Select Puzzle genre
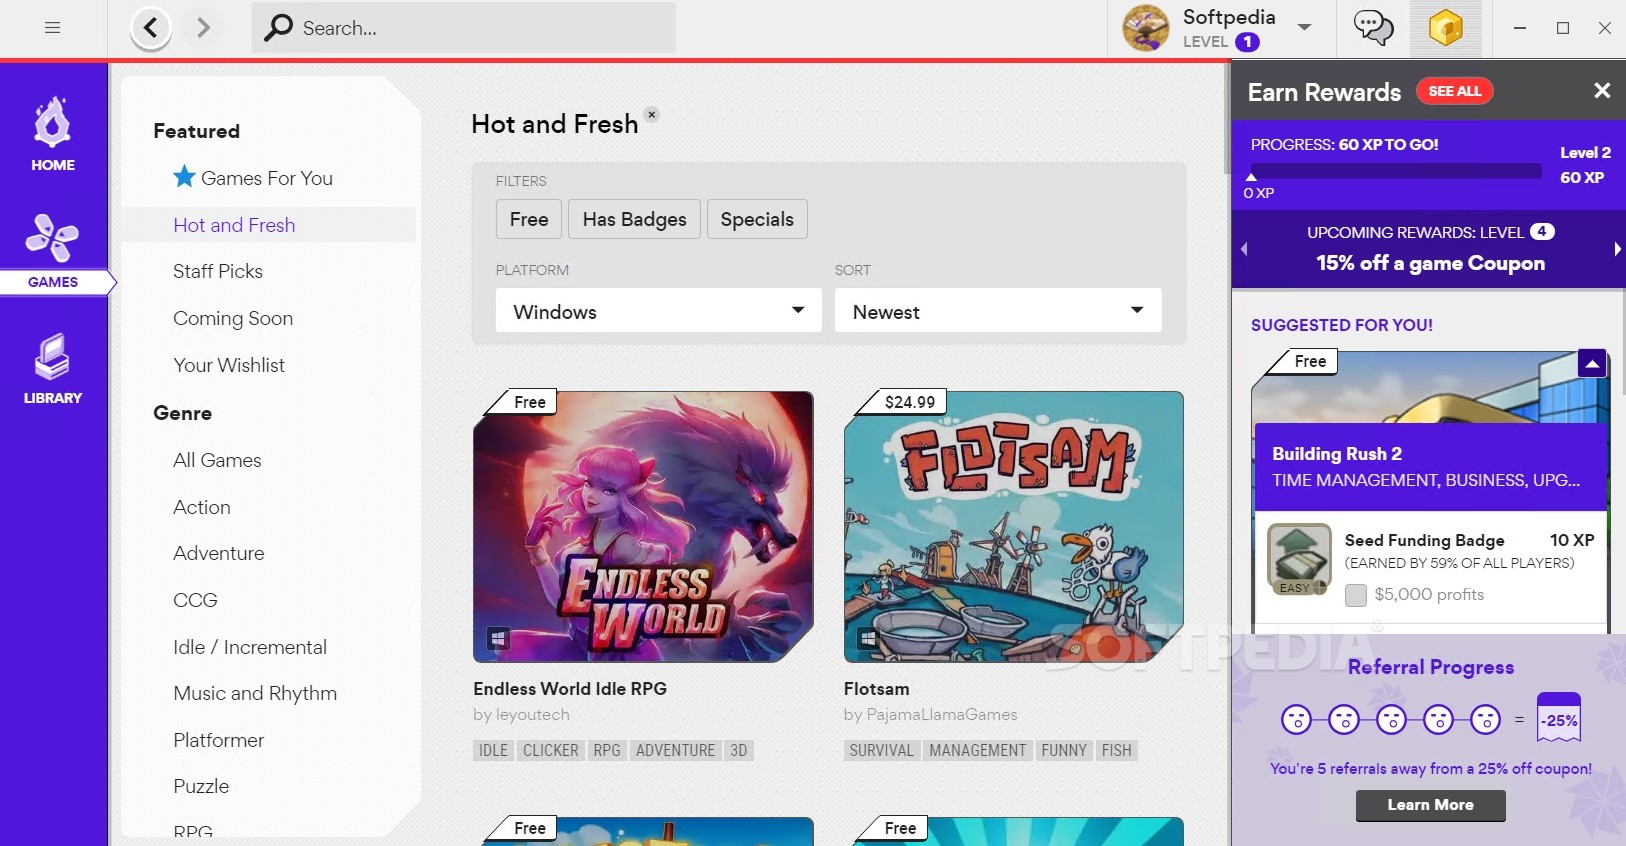The width and height of the screenshot is (1626, 846). click(x=201, y=786)
